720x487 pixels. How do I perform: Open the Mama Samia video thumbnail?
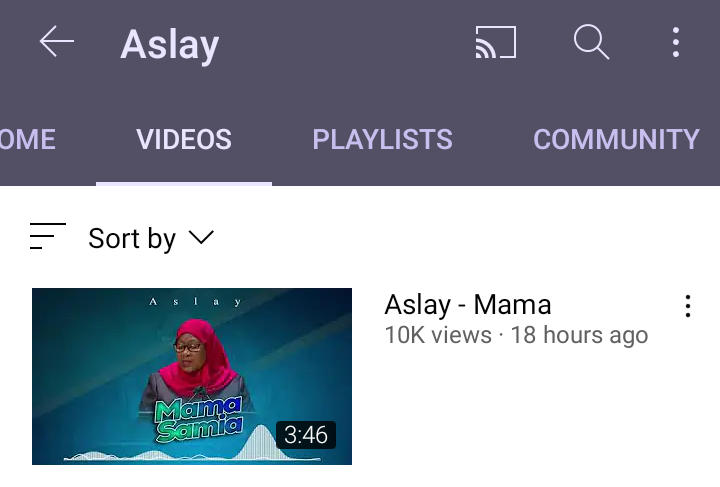(192, 376)
